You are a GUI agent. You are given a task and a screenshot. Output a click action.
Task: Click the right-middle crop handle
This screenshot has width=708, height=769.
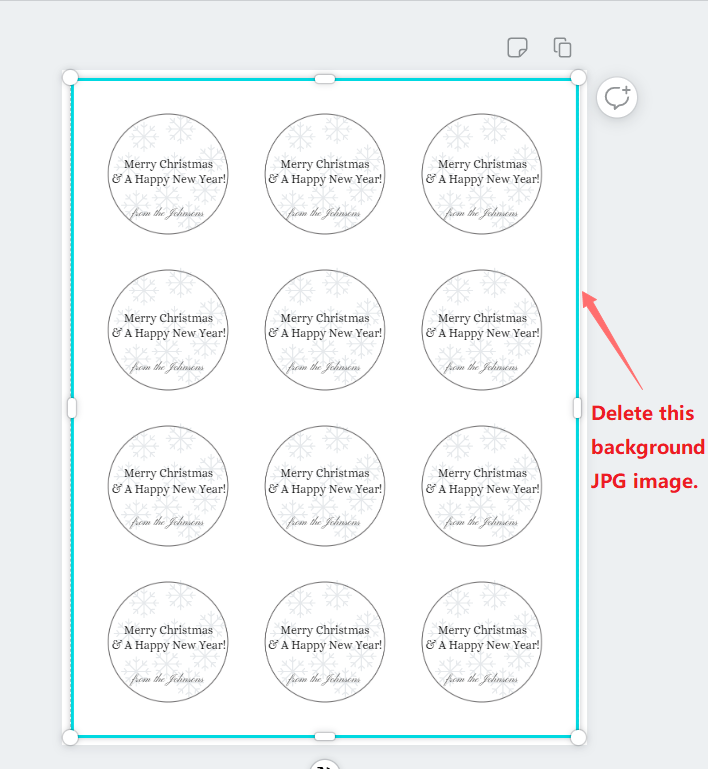(578, 408)
